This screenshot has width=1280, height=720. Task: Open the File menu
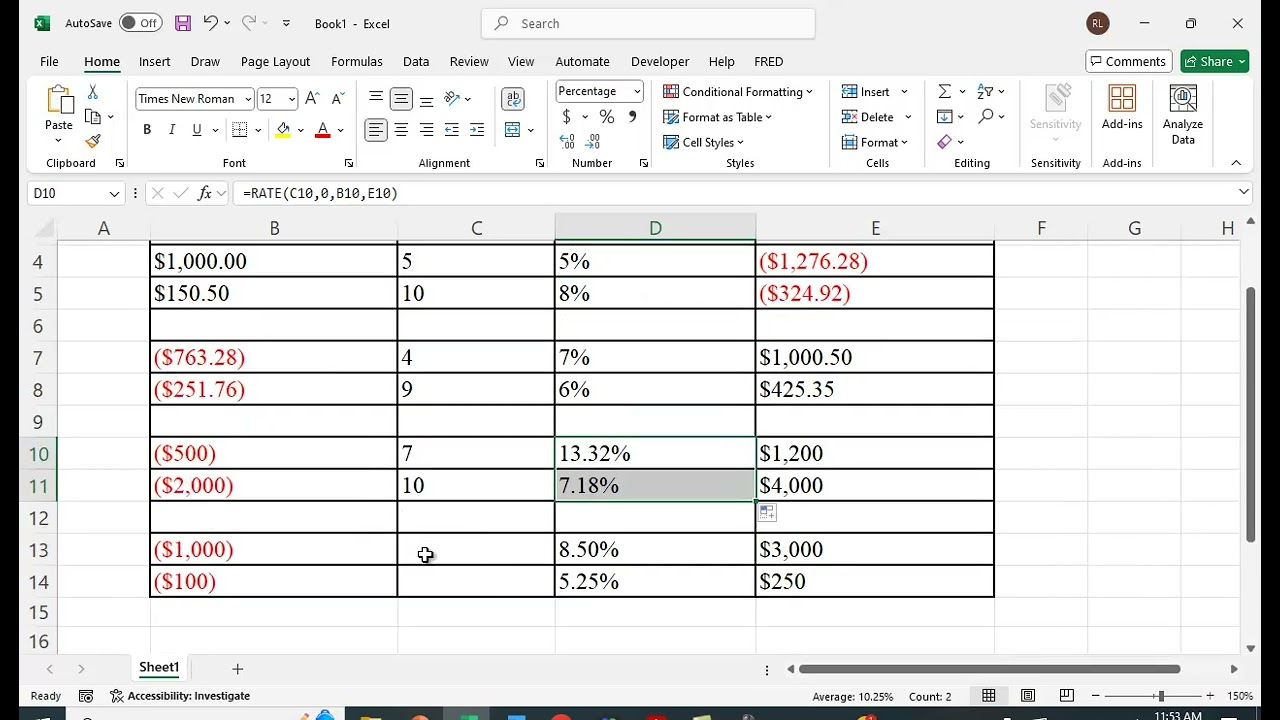49,62
